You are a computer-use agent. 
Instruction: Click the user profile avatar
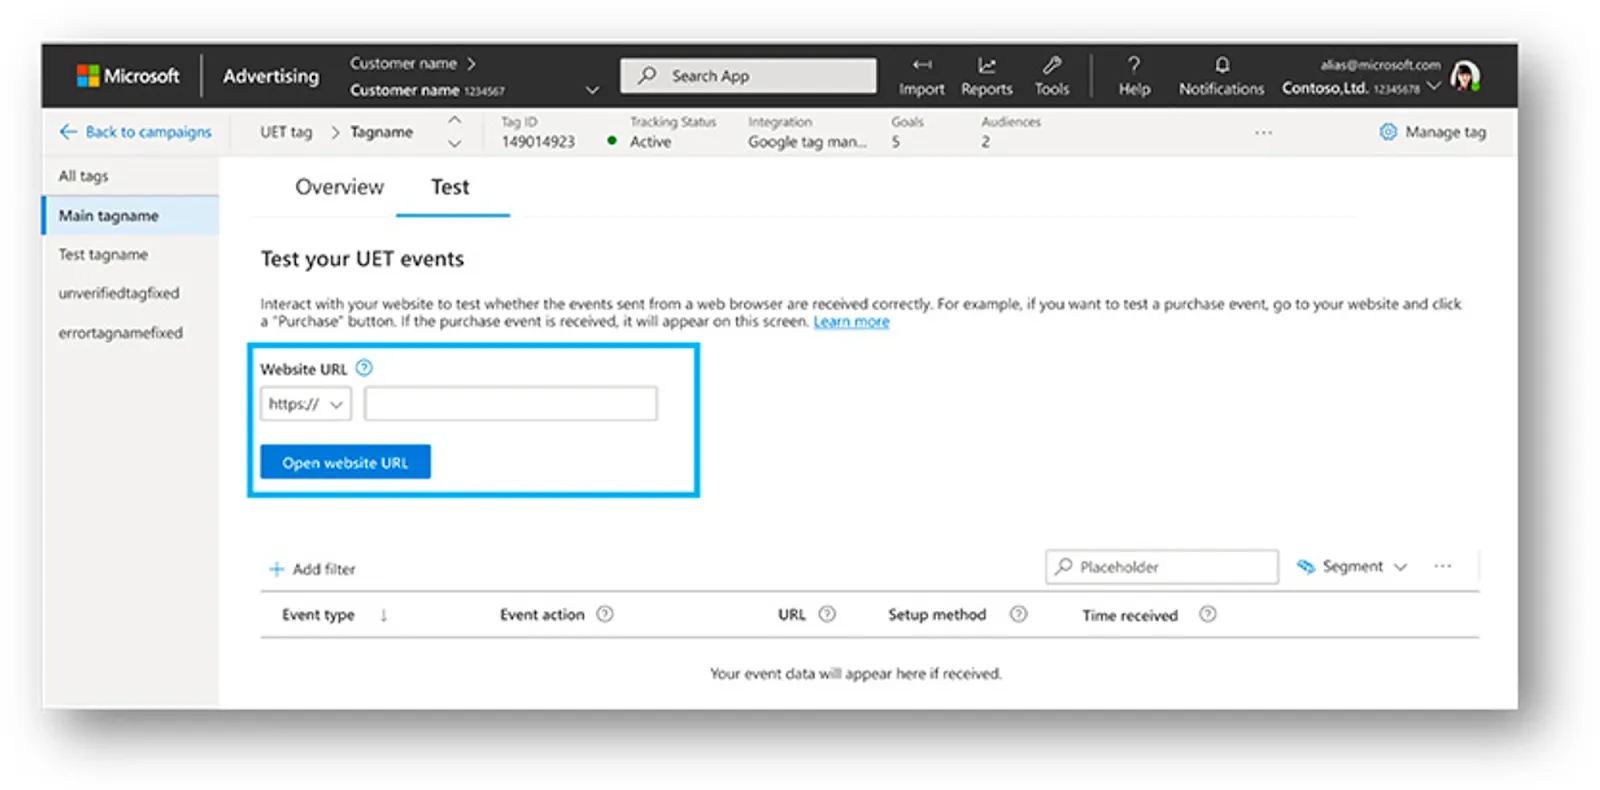1465,76
